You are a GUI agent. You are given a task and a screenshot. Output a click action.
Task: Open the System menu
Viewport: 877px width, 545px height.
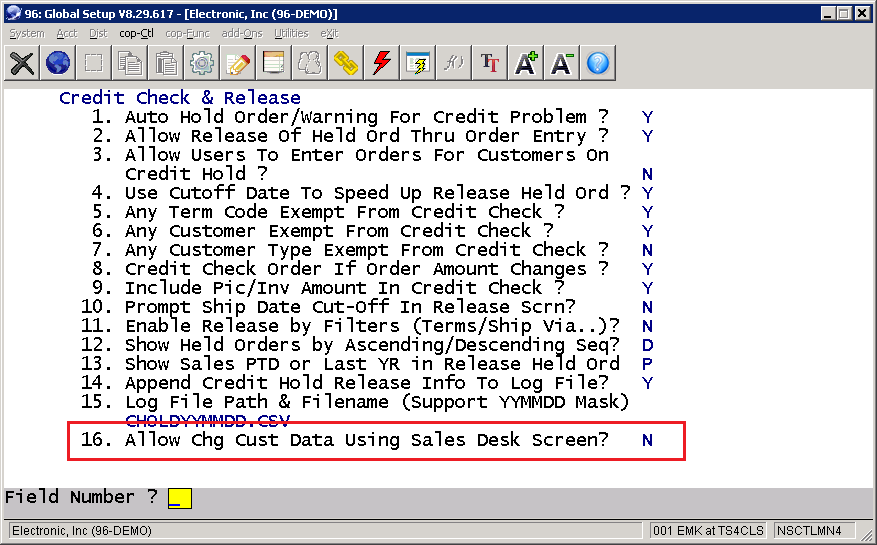pos(27,34)
